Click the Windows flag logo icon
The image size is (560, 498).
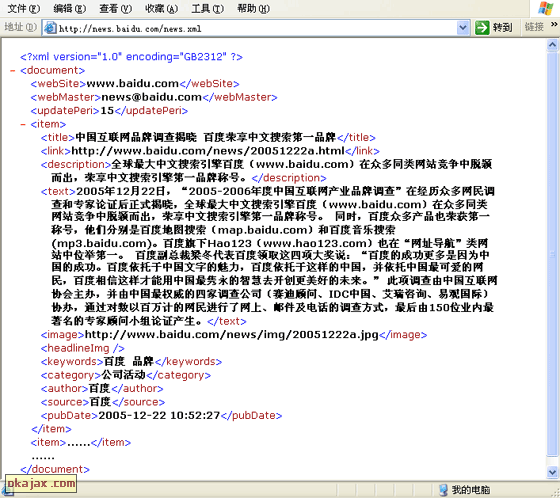(545, 8)
